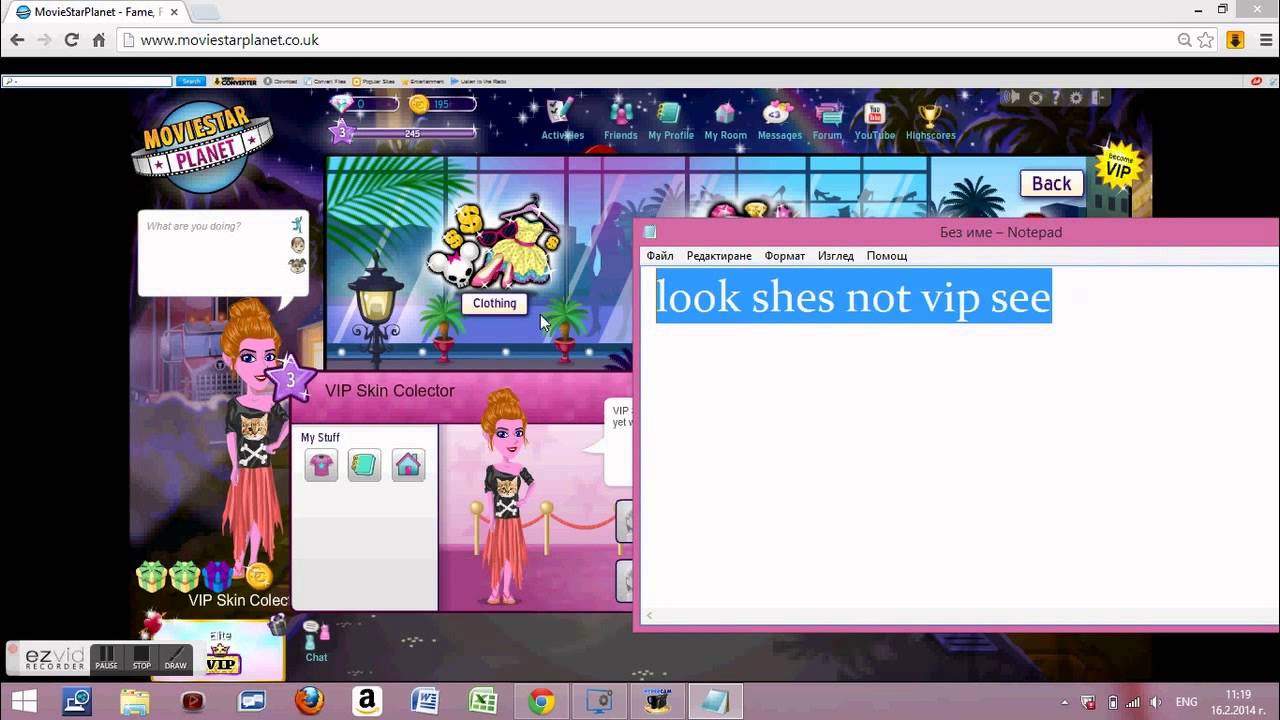Open the Помощ menu in Notepad
Image resolution: width=1280 pixels, height=720 pixels.
click(887, 256)
